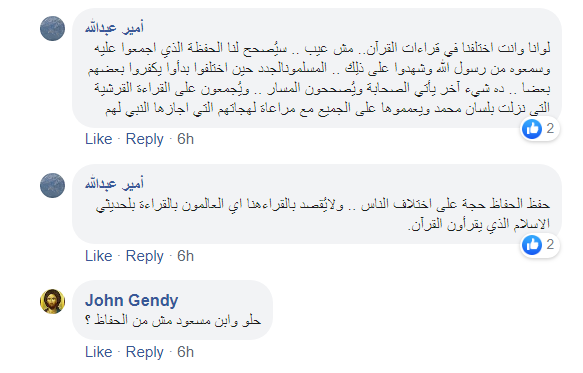583x373 pixels.
Task: View the reaction count 2 on the حفظ الحفاظ comment
Action: 550,245
